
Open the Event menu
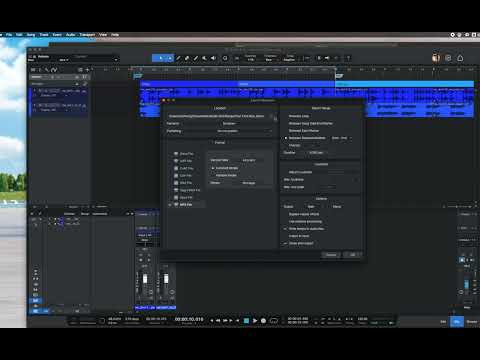tap(57, 35)
